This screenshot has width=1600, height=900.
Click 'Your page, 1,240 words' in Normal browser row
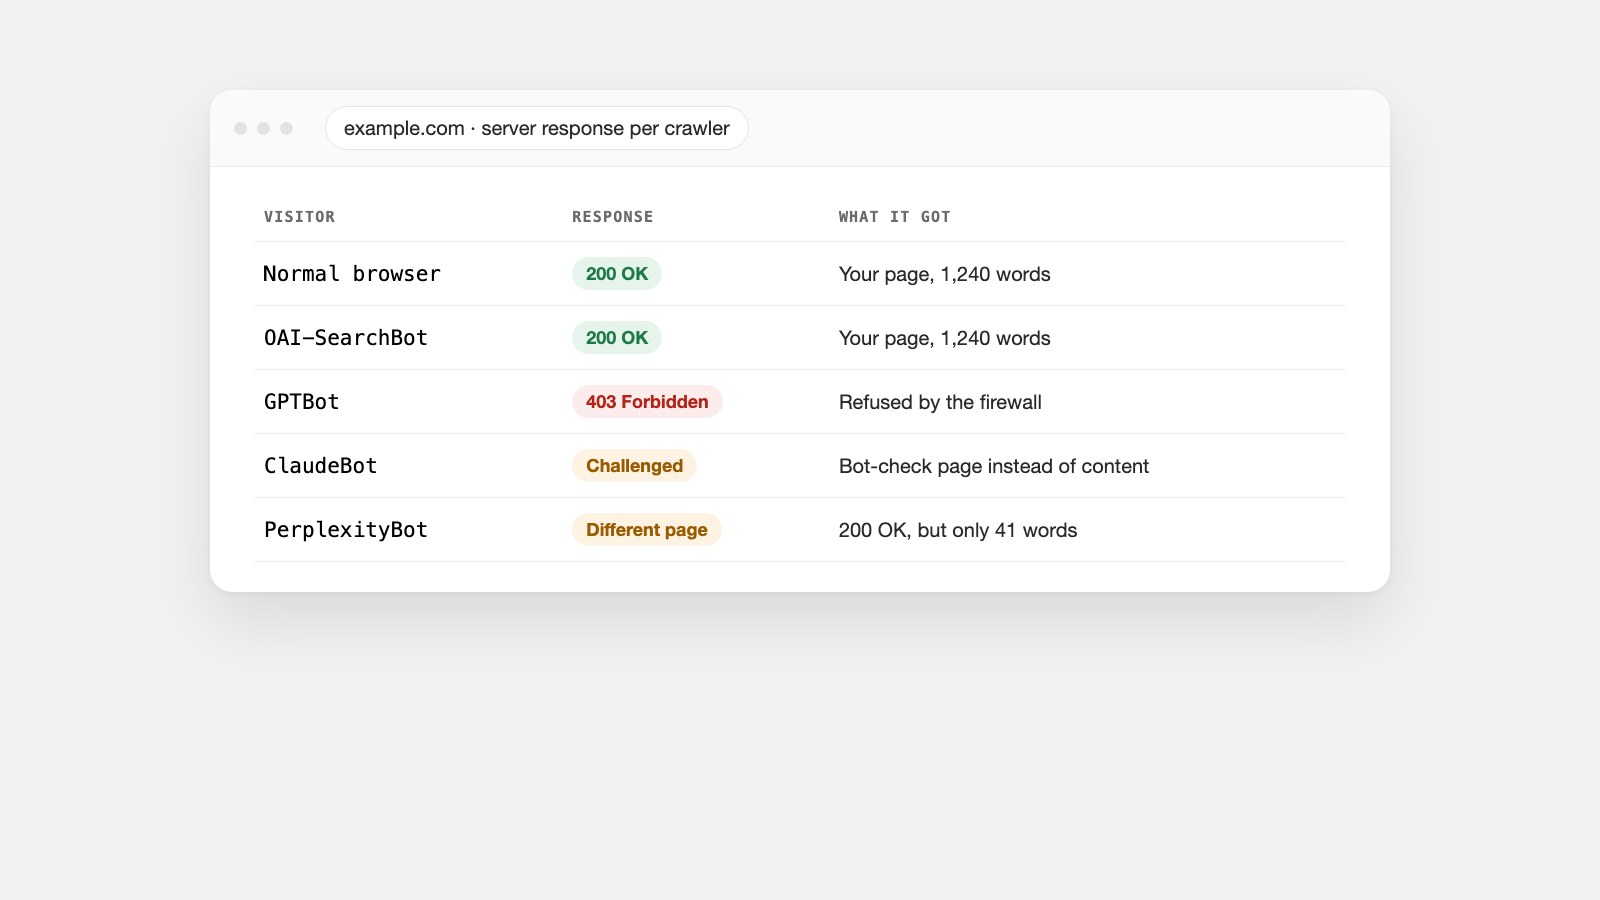[945, 274]
